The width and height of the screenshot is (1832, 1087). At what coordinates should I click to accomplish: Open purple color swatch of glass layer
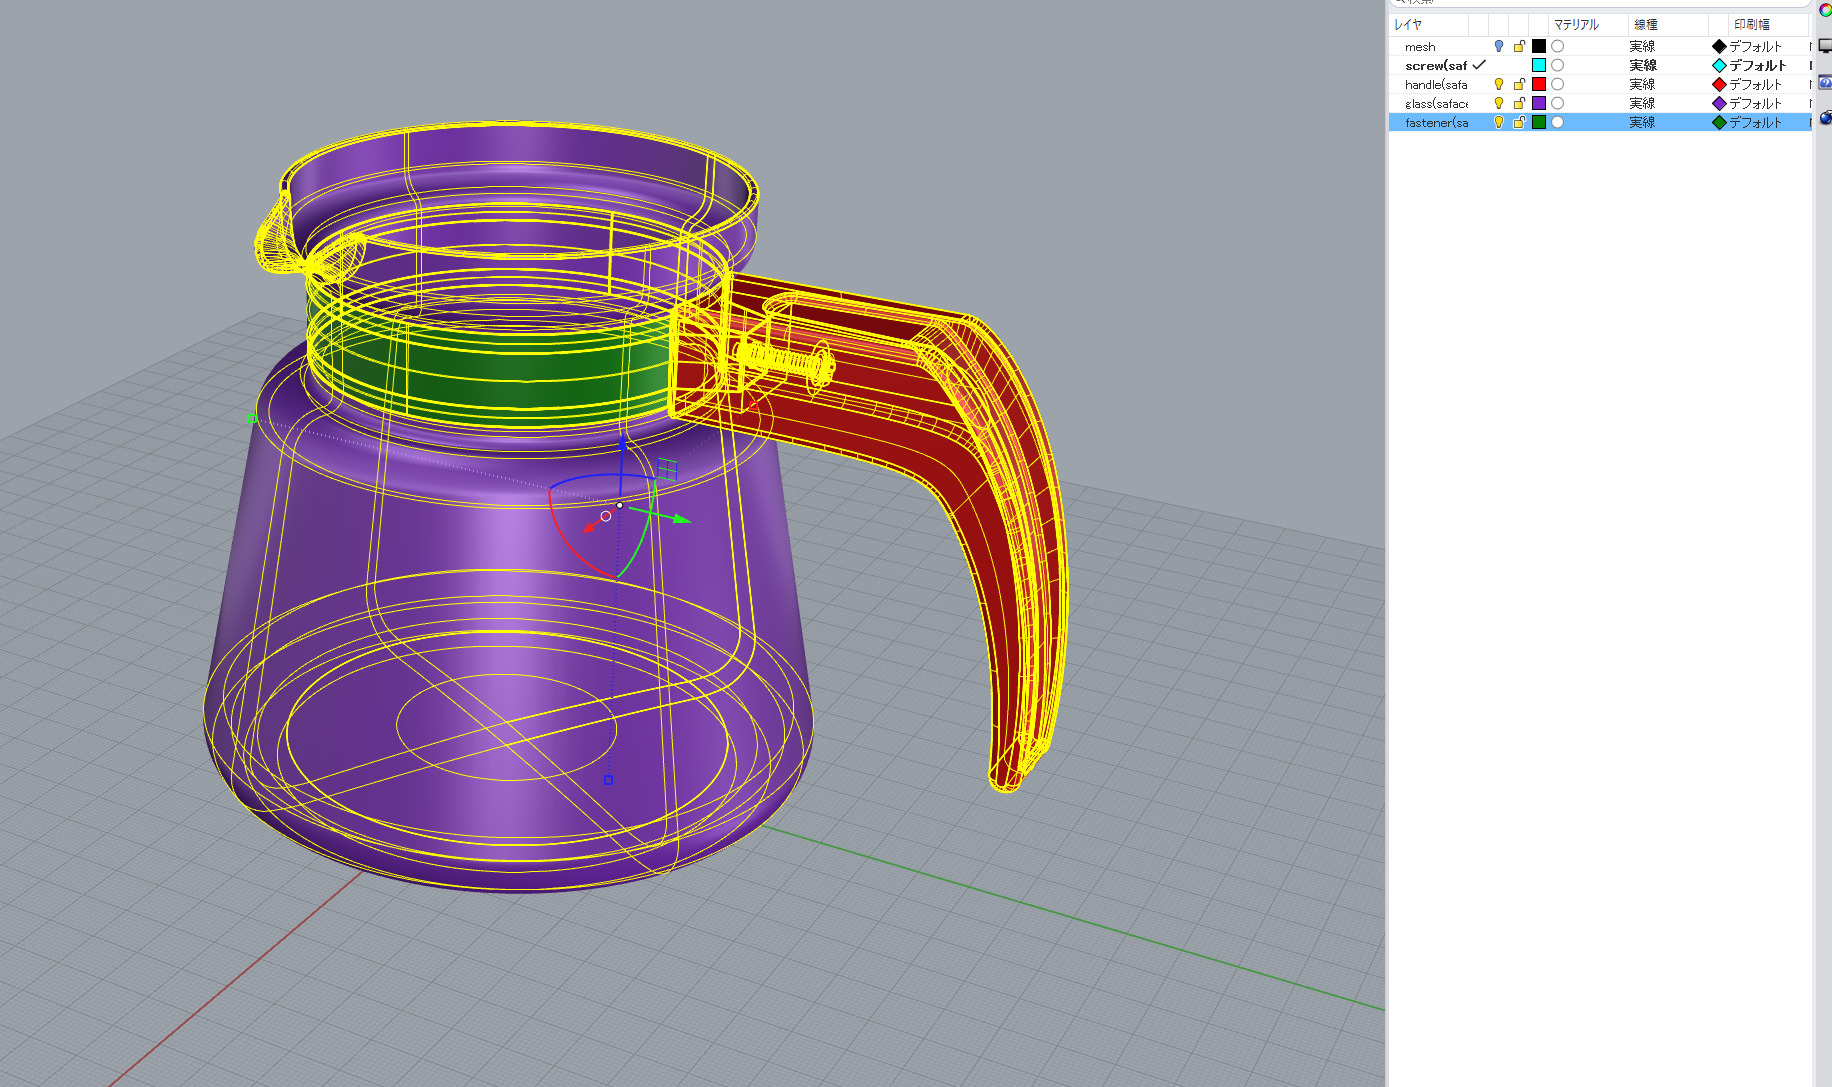tap(1539, 103)
